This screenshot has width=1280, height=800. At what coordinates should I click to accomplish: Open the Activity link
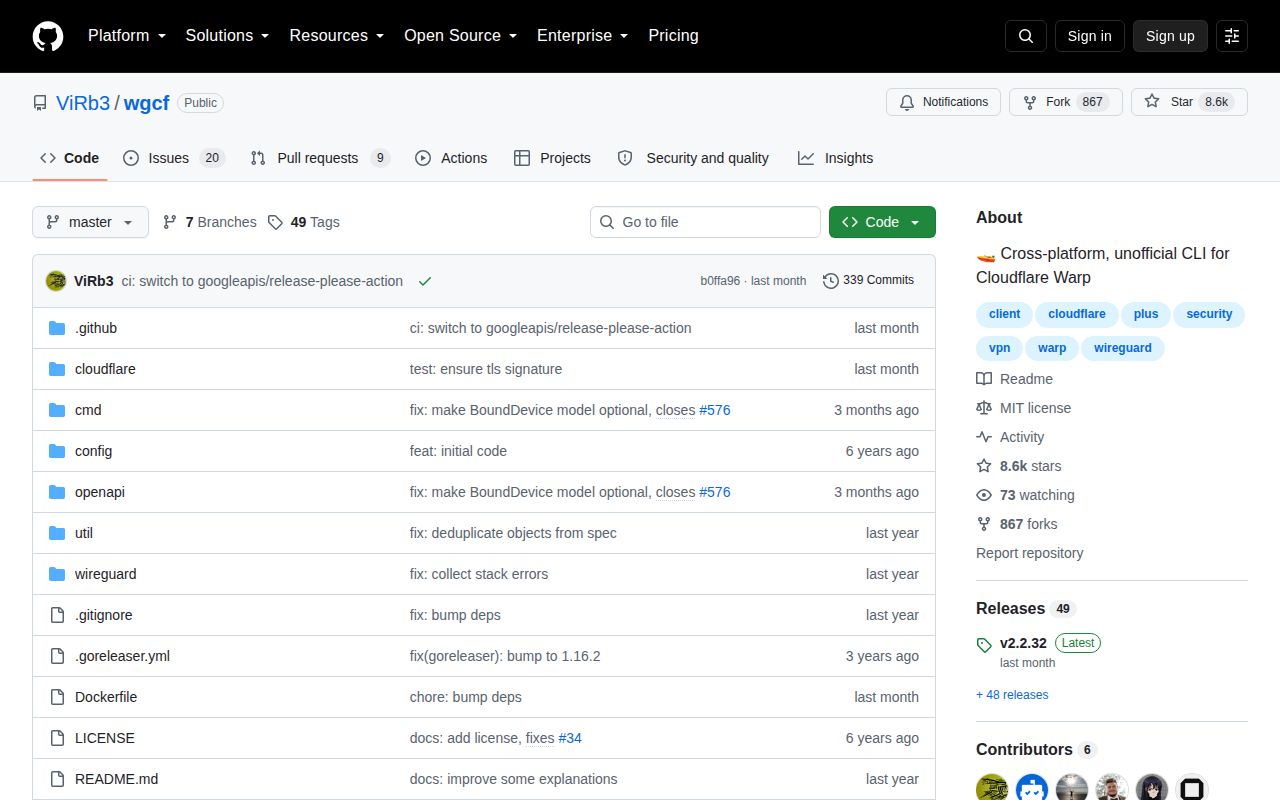(x=1010, y=437)
